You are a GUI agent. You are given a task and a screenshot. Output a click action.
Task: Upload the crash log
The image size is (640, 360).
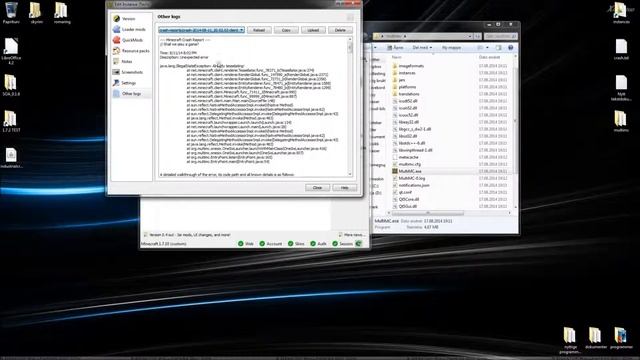point(313,30)
